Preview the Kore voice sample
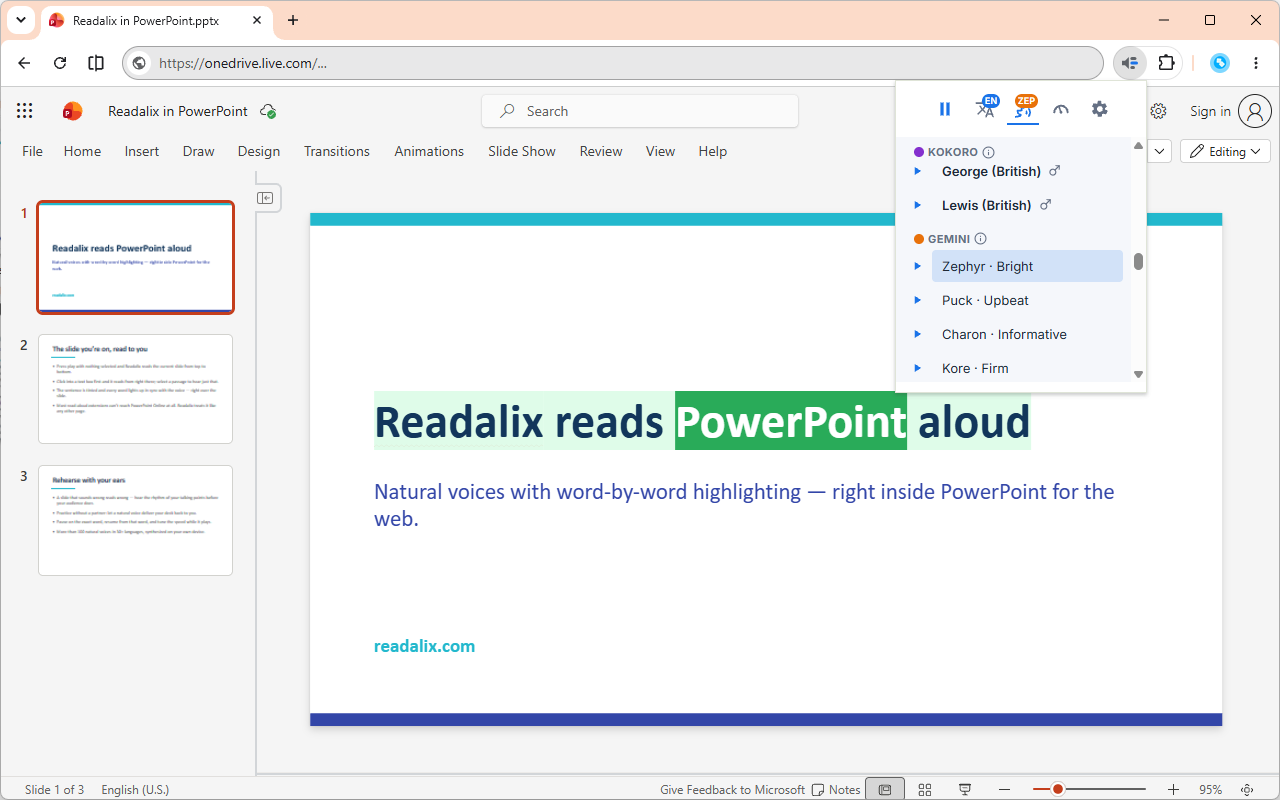The height and width of the screenshot is (800, 1280). pyautogui.click(x=918, y=368)
